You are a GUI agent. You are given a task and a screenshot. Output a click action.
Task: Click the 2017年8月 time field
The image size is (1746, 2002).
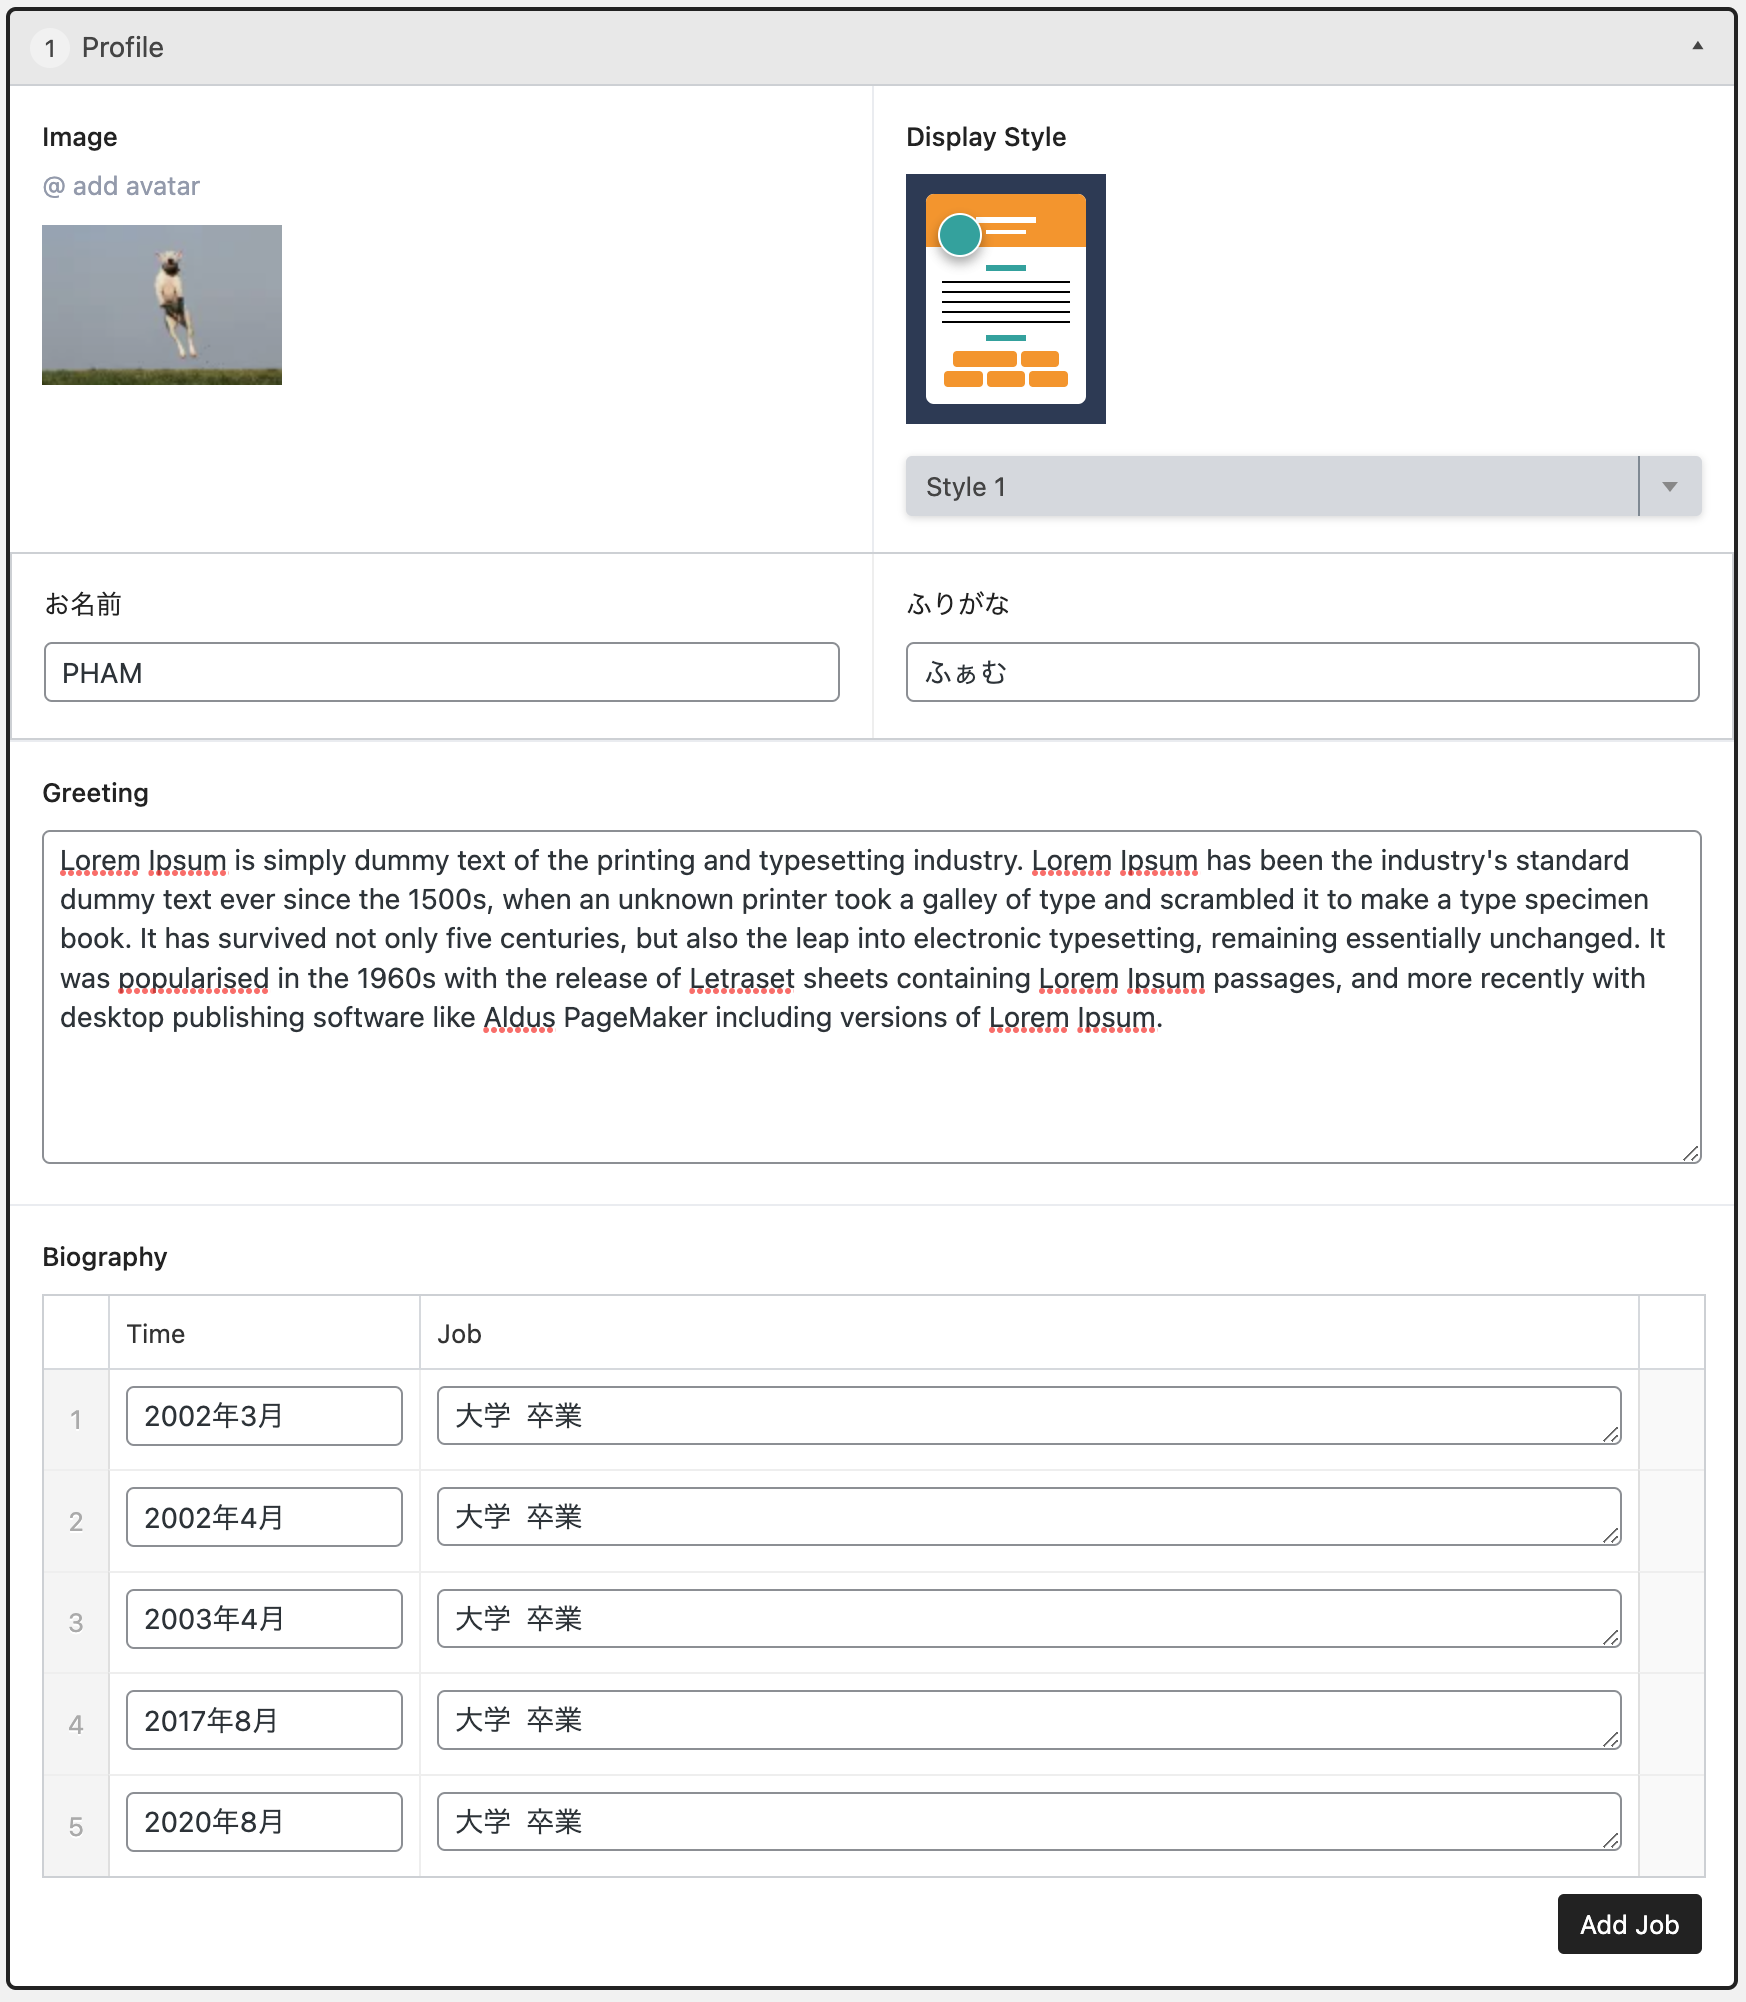[264, 1721]
